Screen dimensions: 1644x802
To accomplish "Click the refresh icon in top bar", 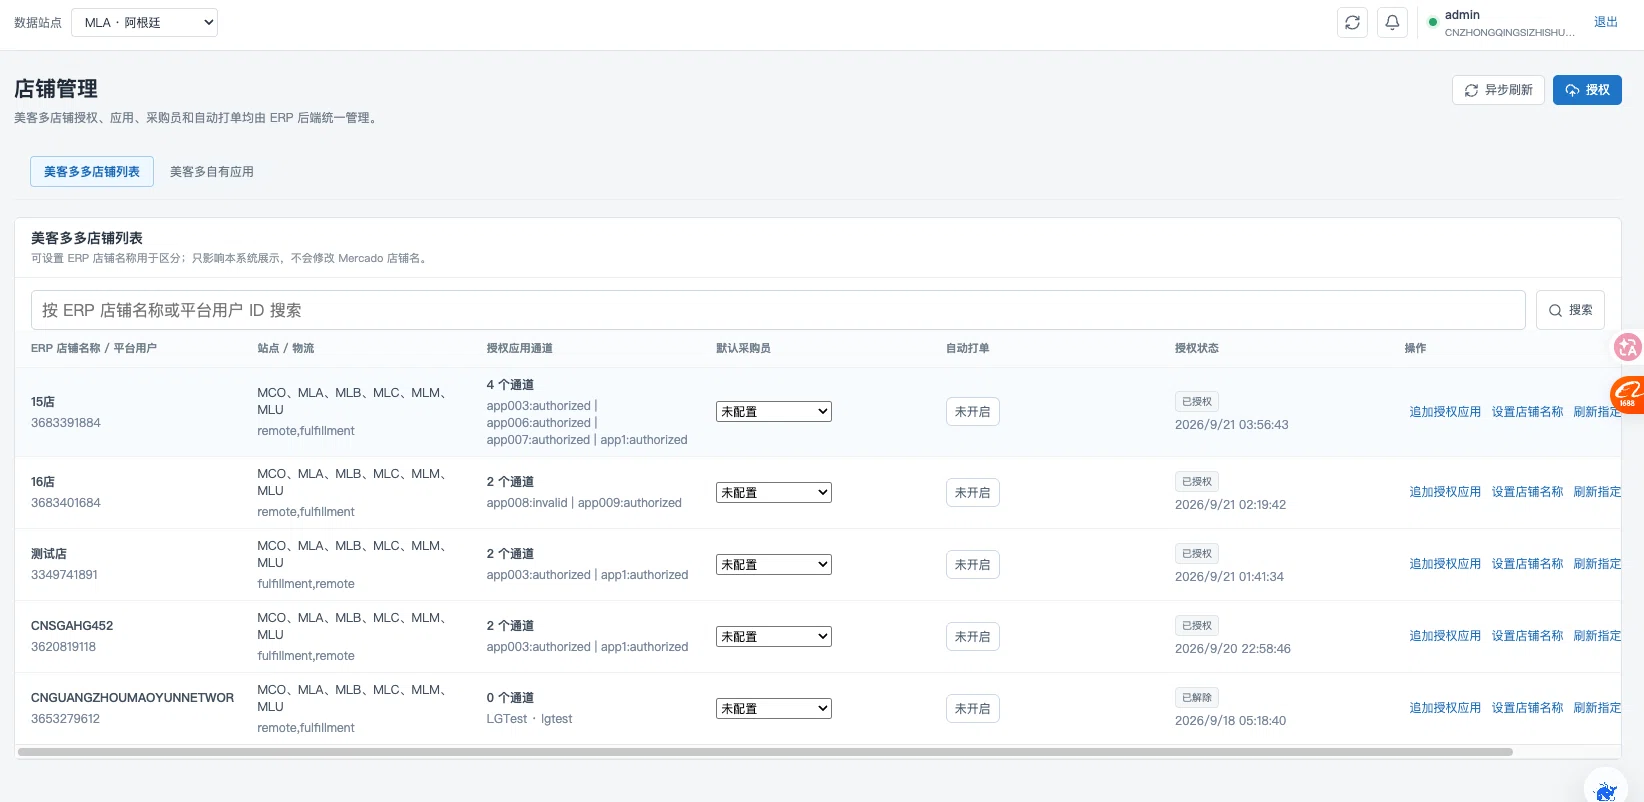I will [1352, 22].
